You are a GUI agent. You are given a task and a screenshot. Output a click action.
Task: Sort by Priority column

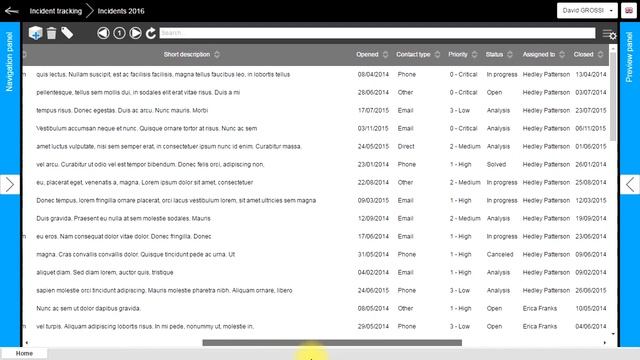pyautogui.click(x=462, y=54)
